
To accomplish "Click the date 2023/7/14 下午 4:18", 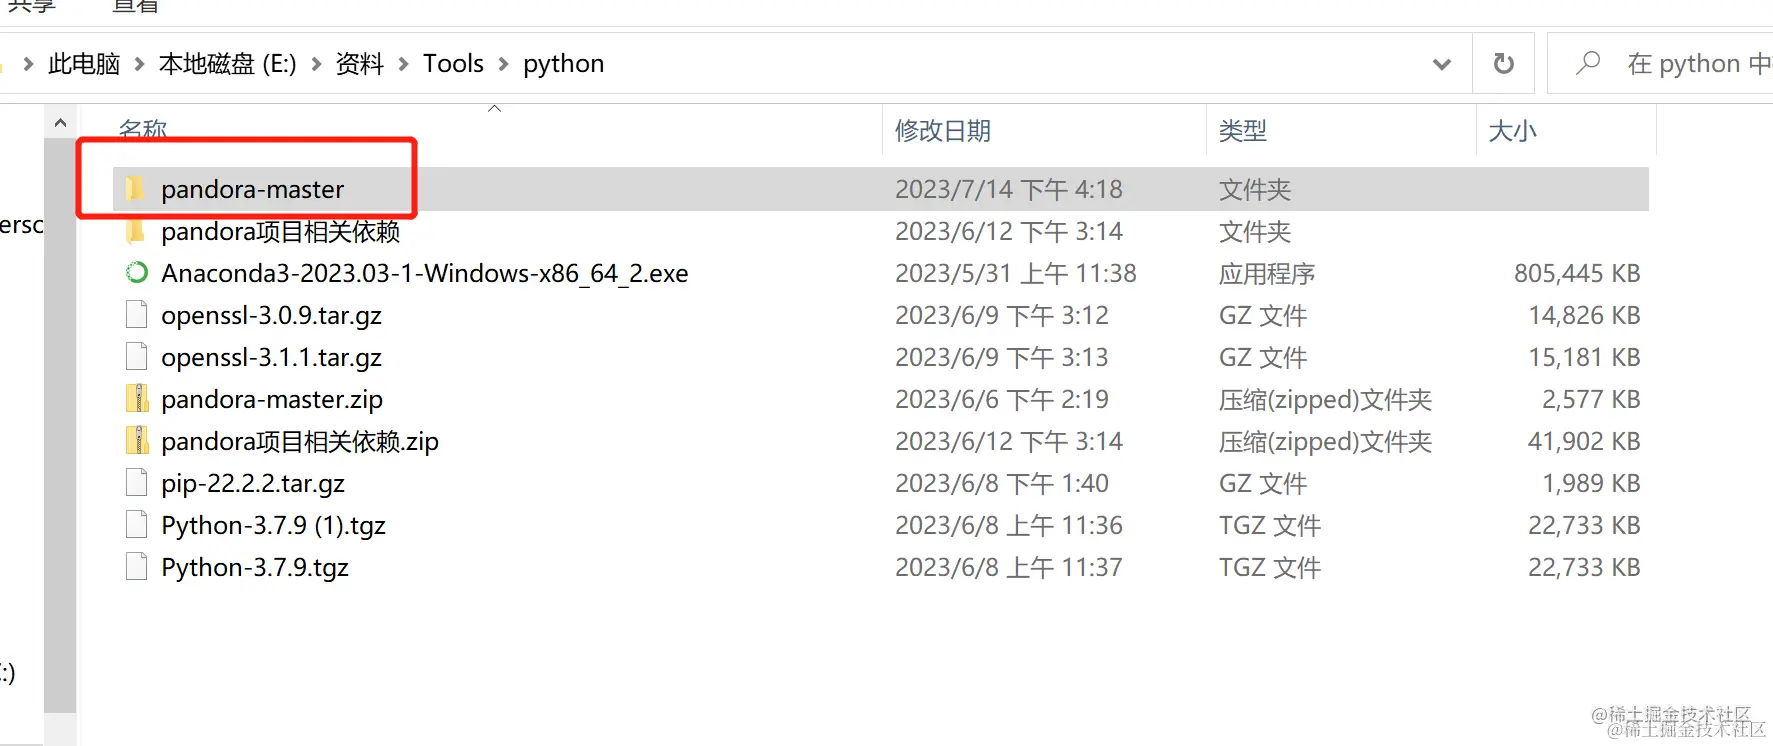I will coord(1009,189).
